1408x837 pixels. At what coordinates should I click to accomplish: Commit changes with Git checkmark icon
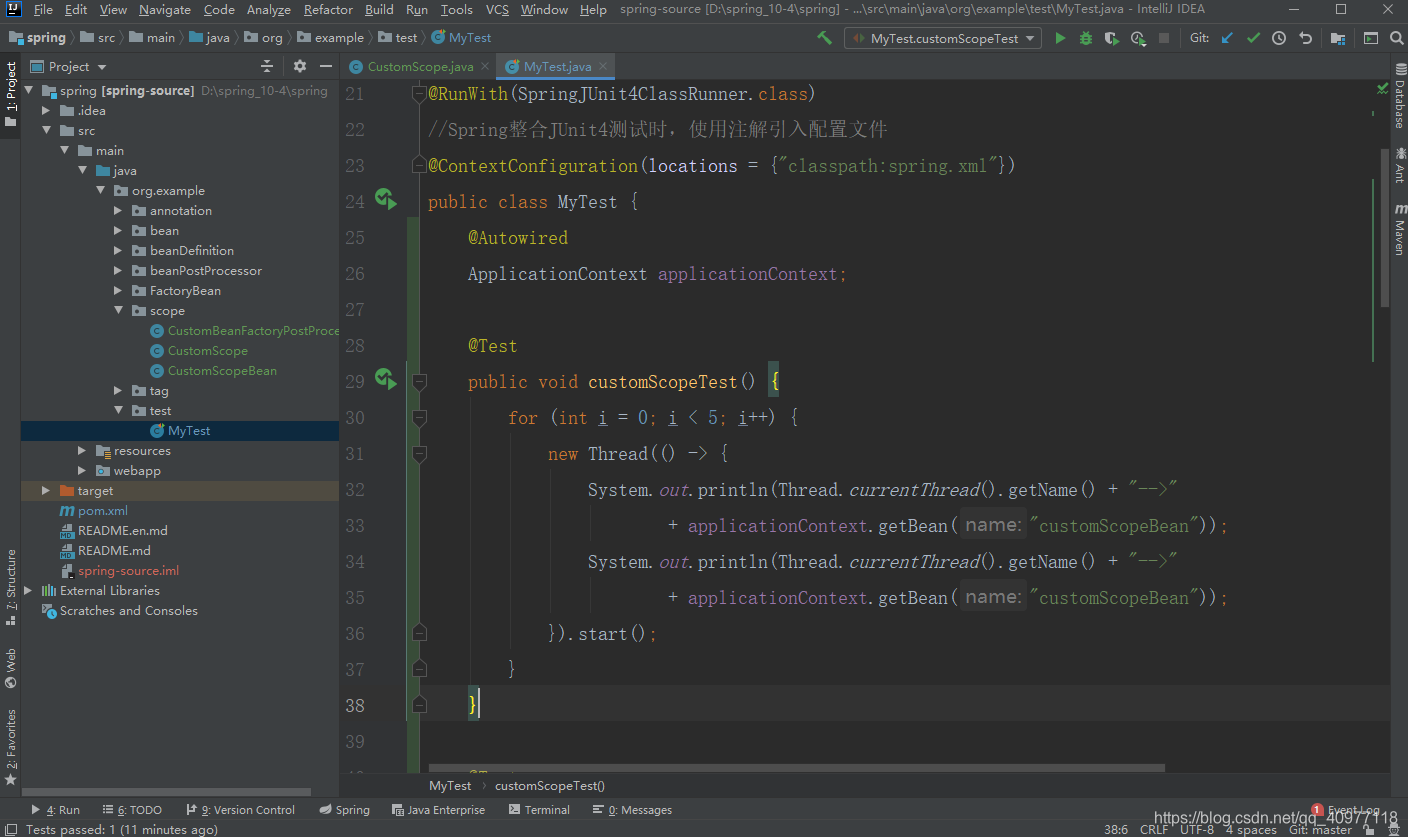[1254, 38]
